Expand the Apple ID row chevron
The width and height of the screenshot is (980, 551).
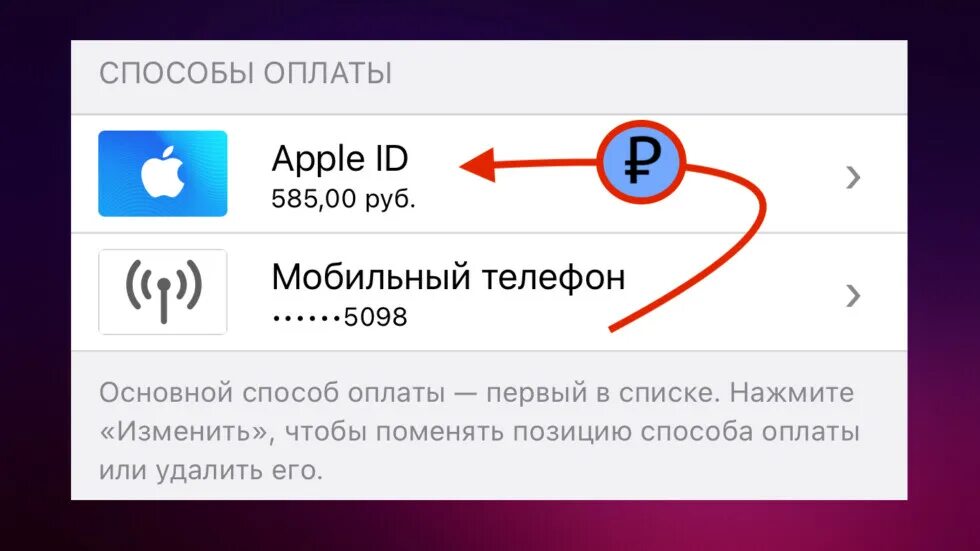[x=853, y=177]
